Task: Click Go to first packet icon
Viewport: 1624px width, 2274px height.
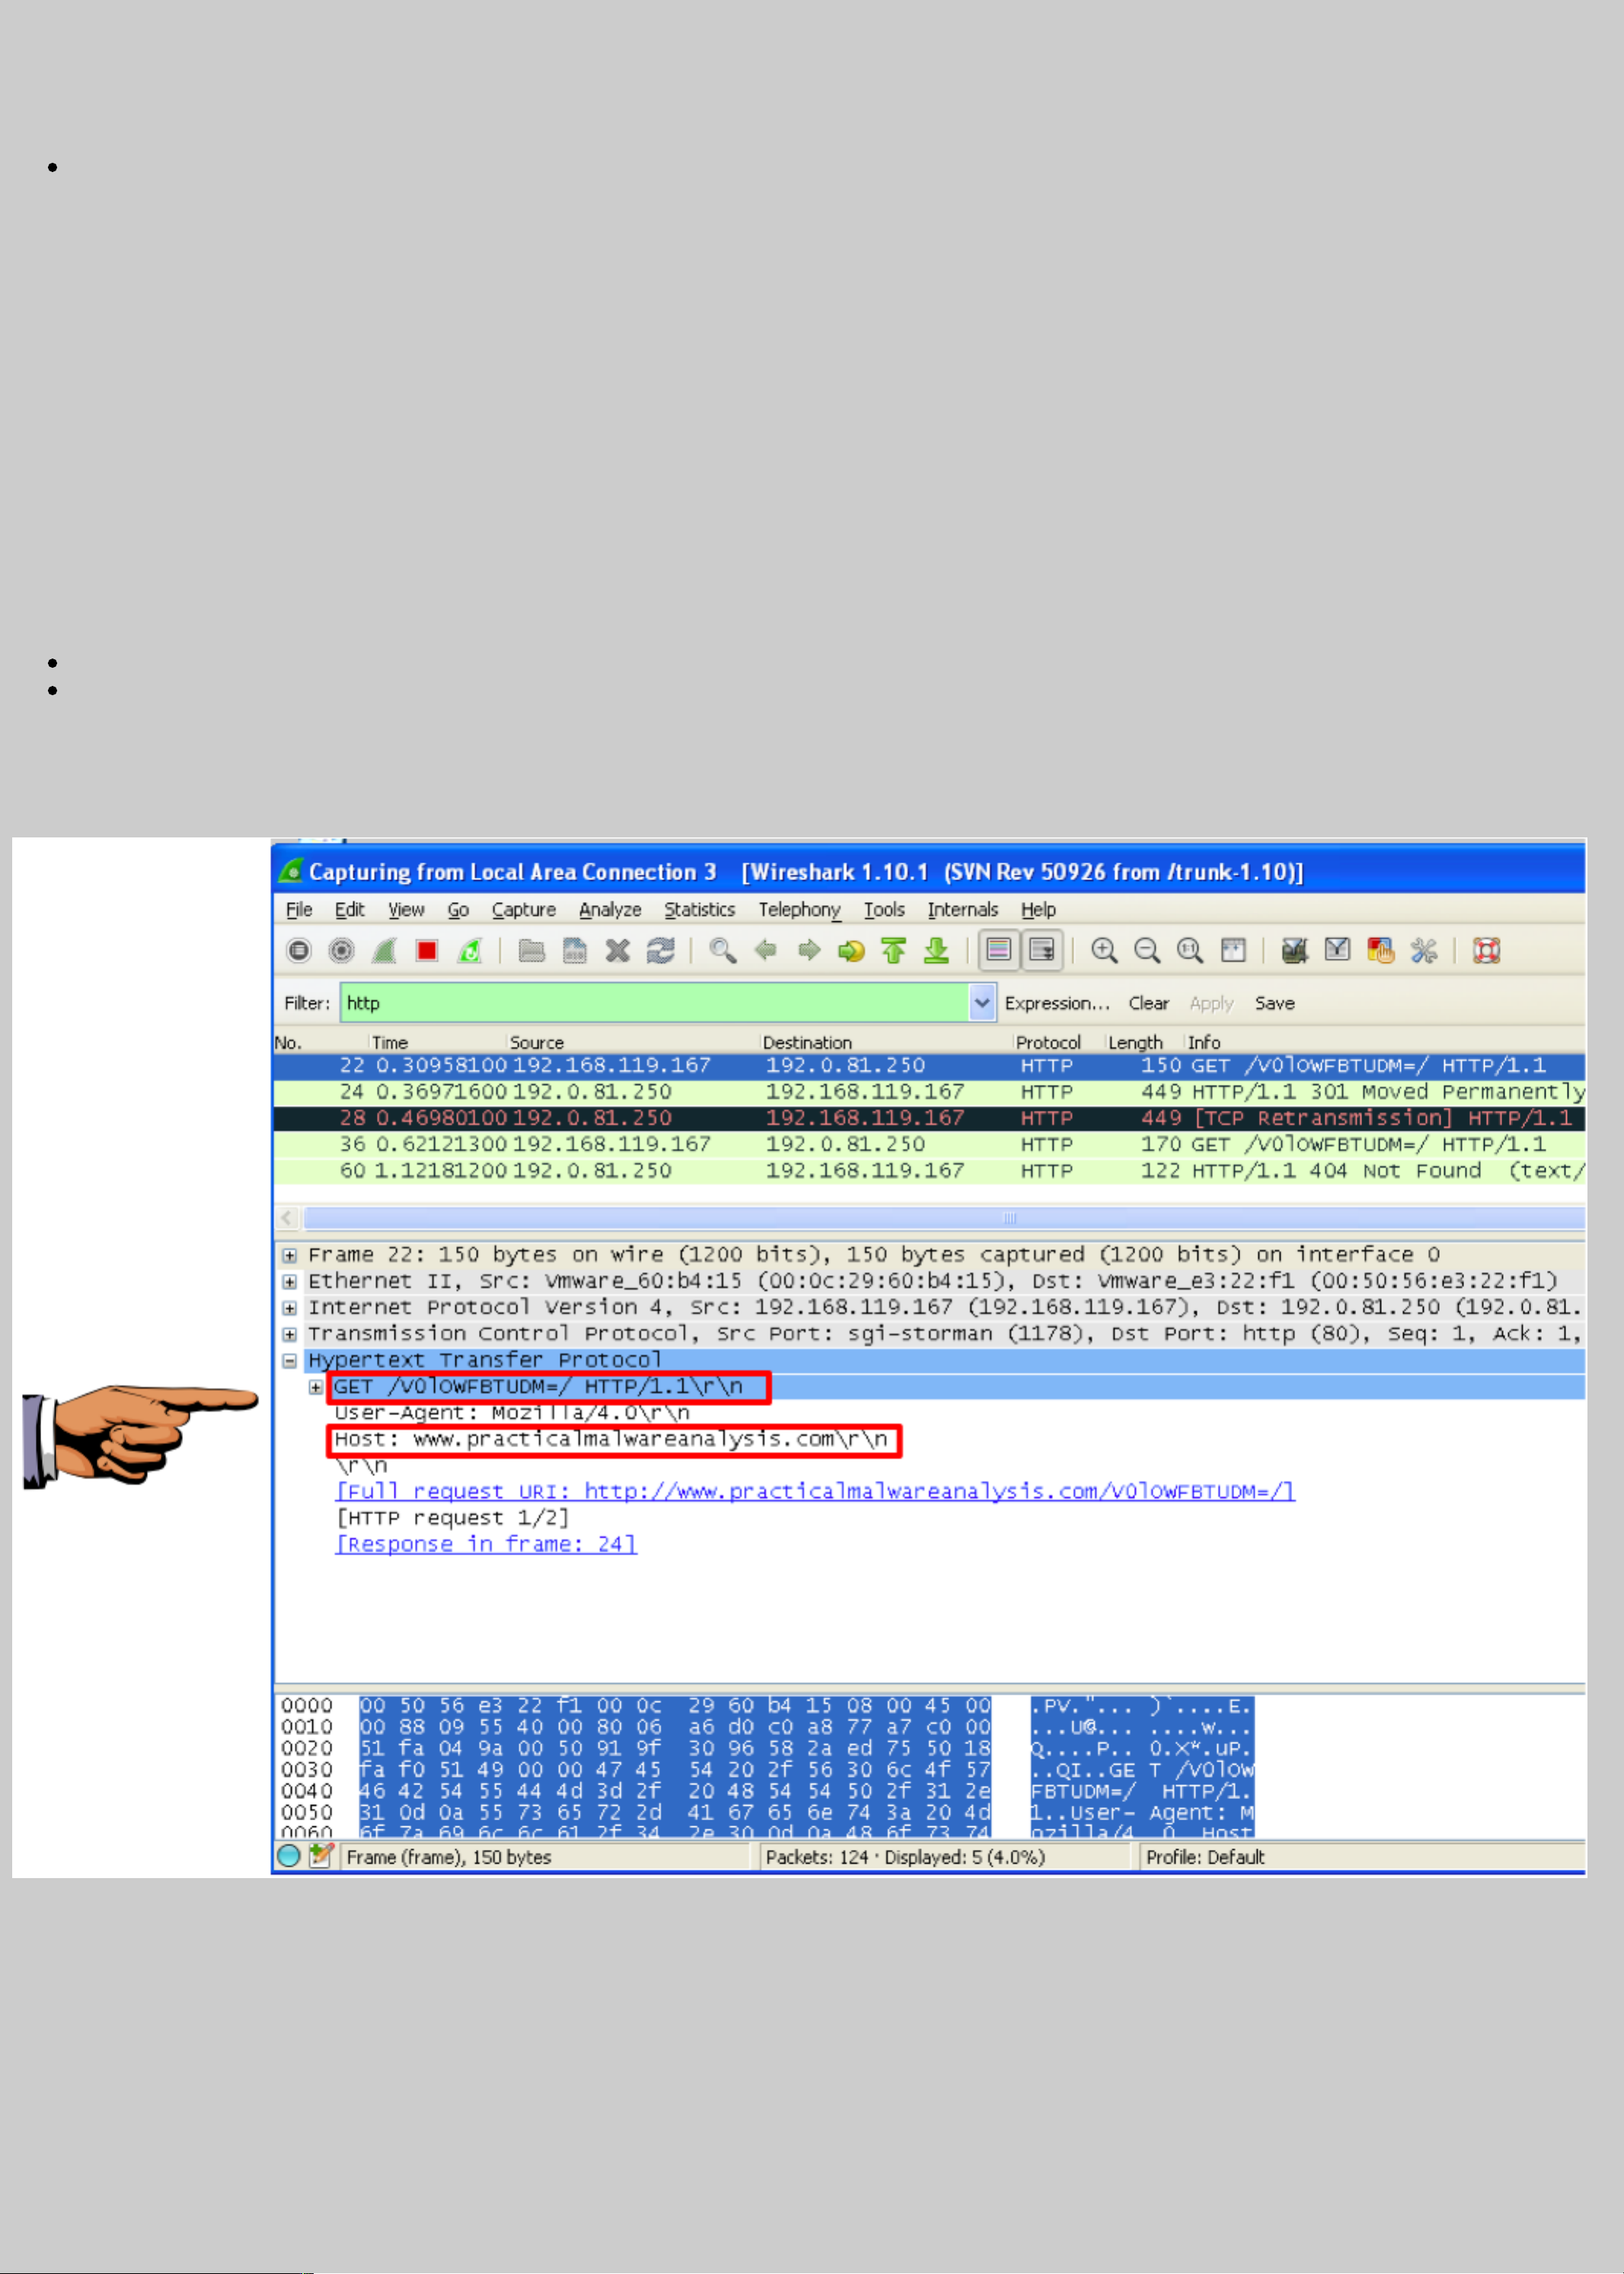Action: point(894,950)
